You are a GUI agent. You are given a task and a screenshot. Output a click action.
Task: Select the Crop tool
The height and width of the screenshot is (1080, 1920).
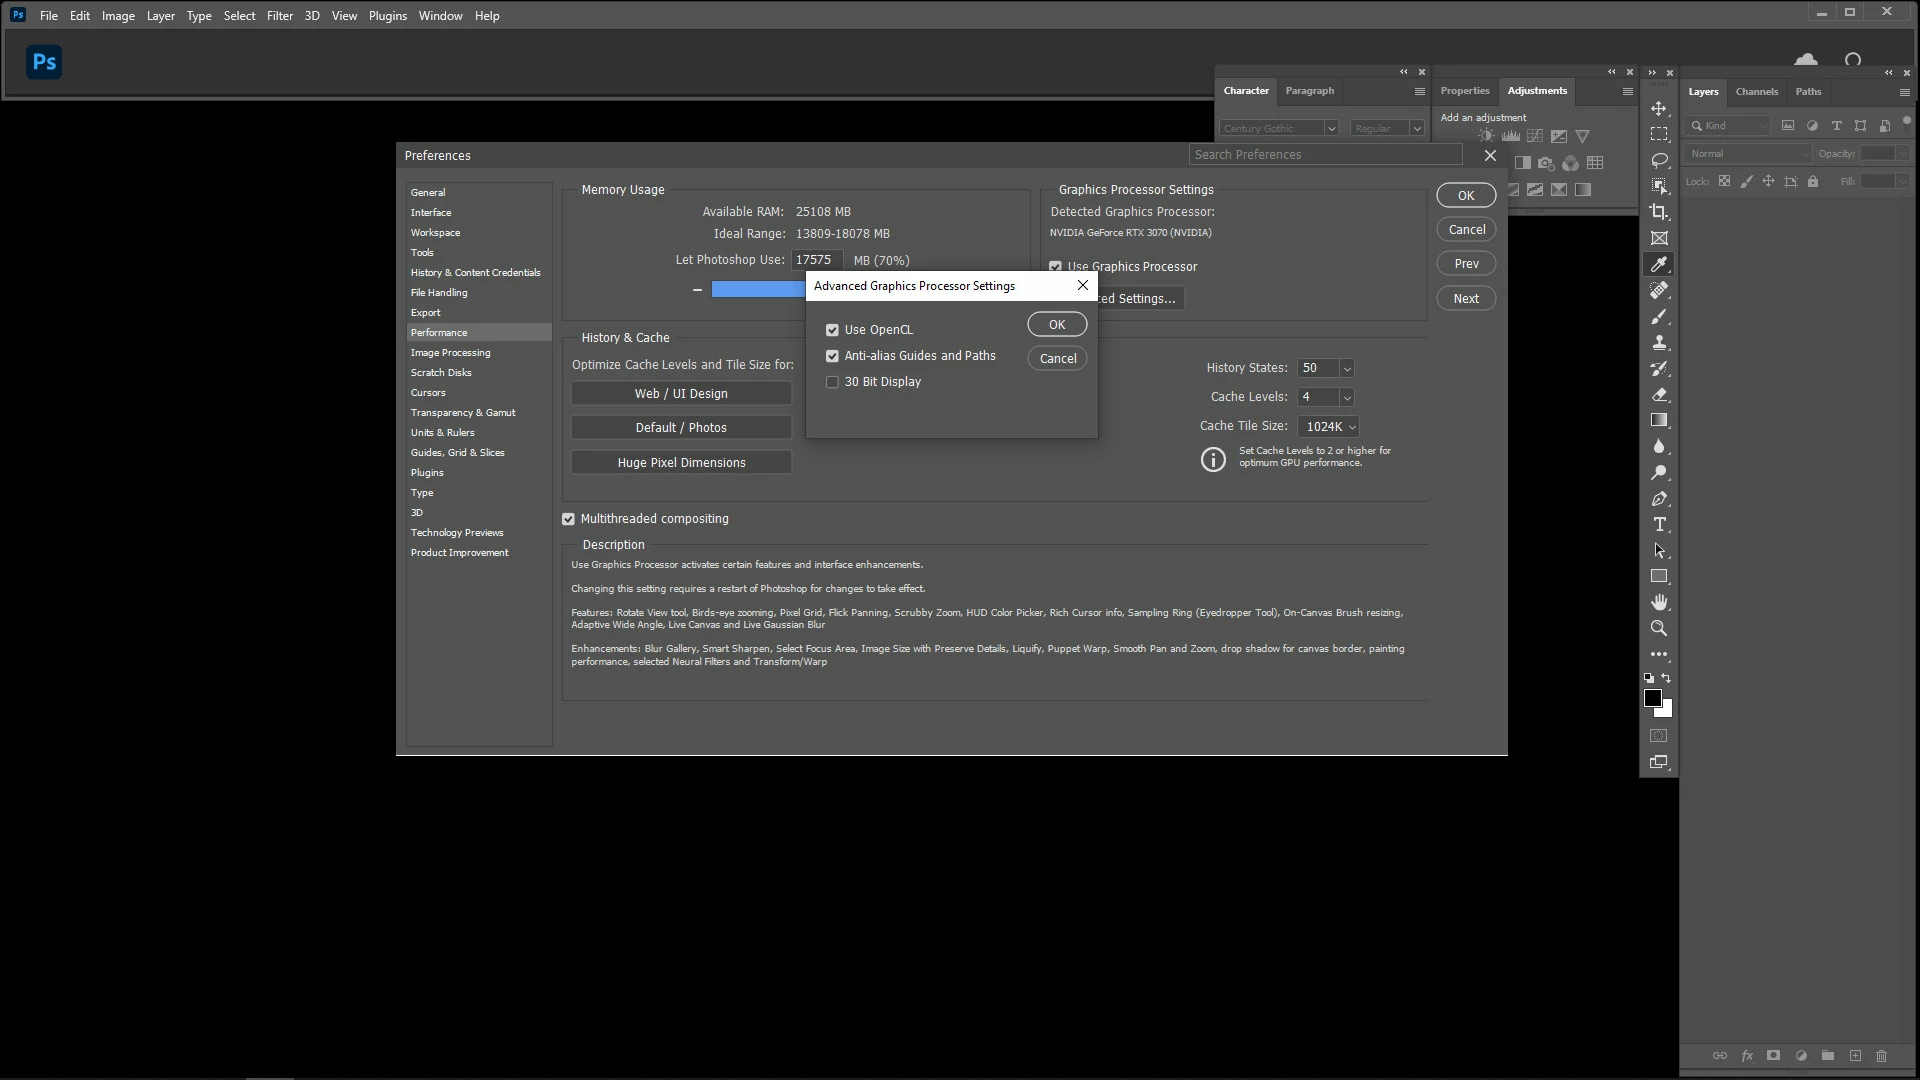tap(1659, 212)
